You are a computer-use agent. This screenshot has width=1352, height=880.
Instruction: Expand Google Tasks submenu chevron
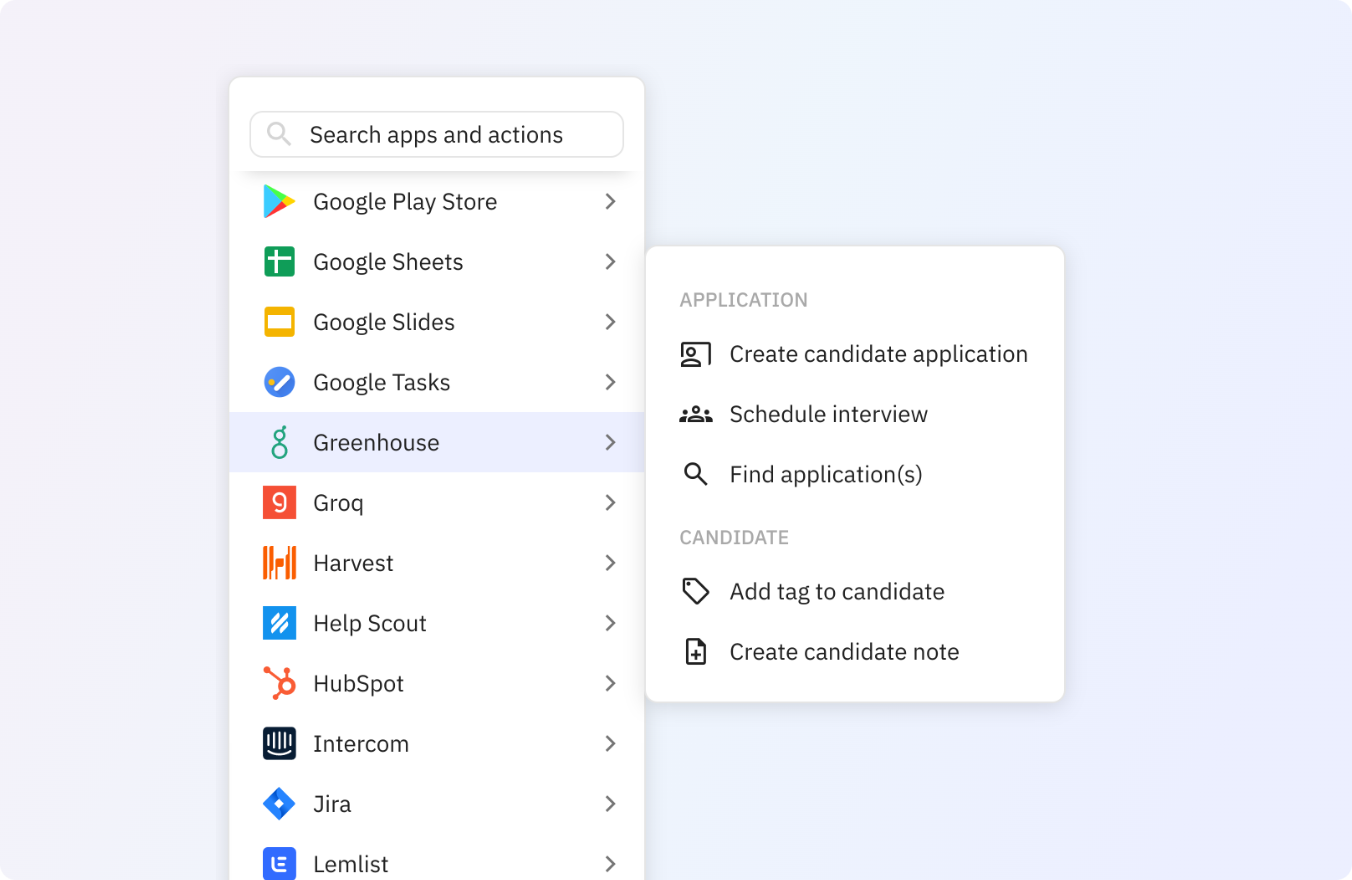(x=610, y=382)
